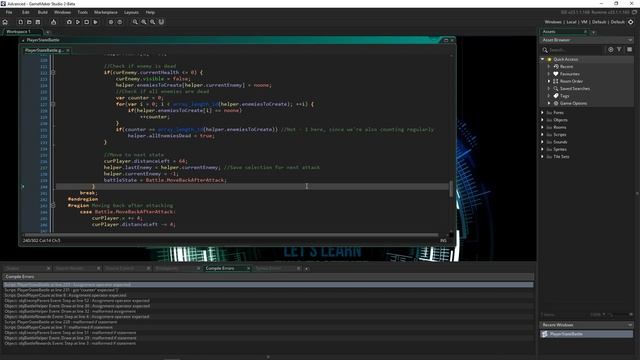Add a new output panel tab
The image size is (640, 360).
click(307, 269)
